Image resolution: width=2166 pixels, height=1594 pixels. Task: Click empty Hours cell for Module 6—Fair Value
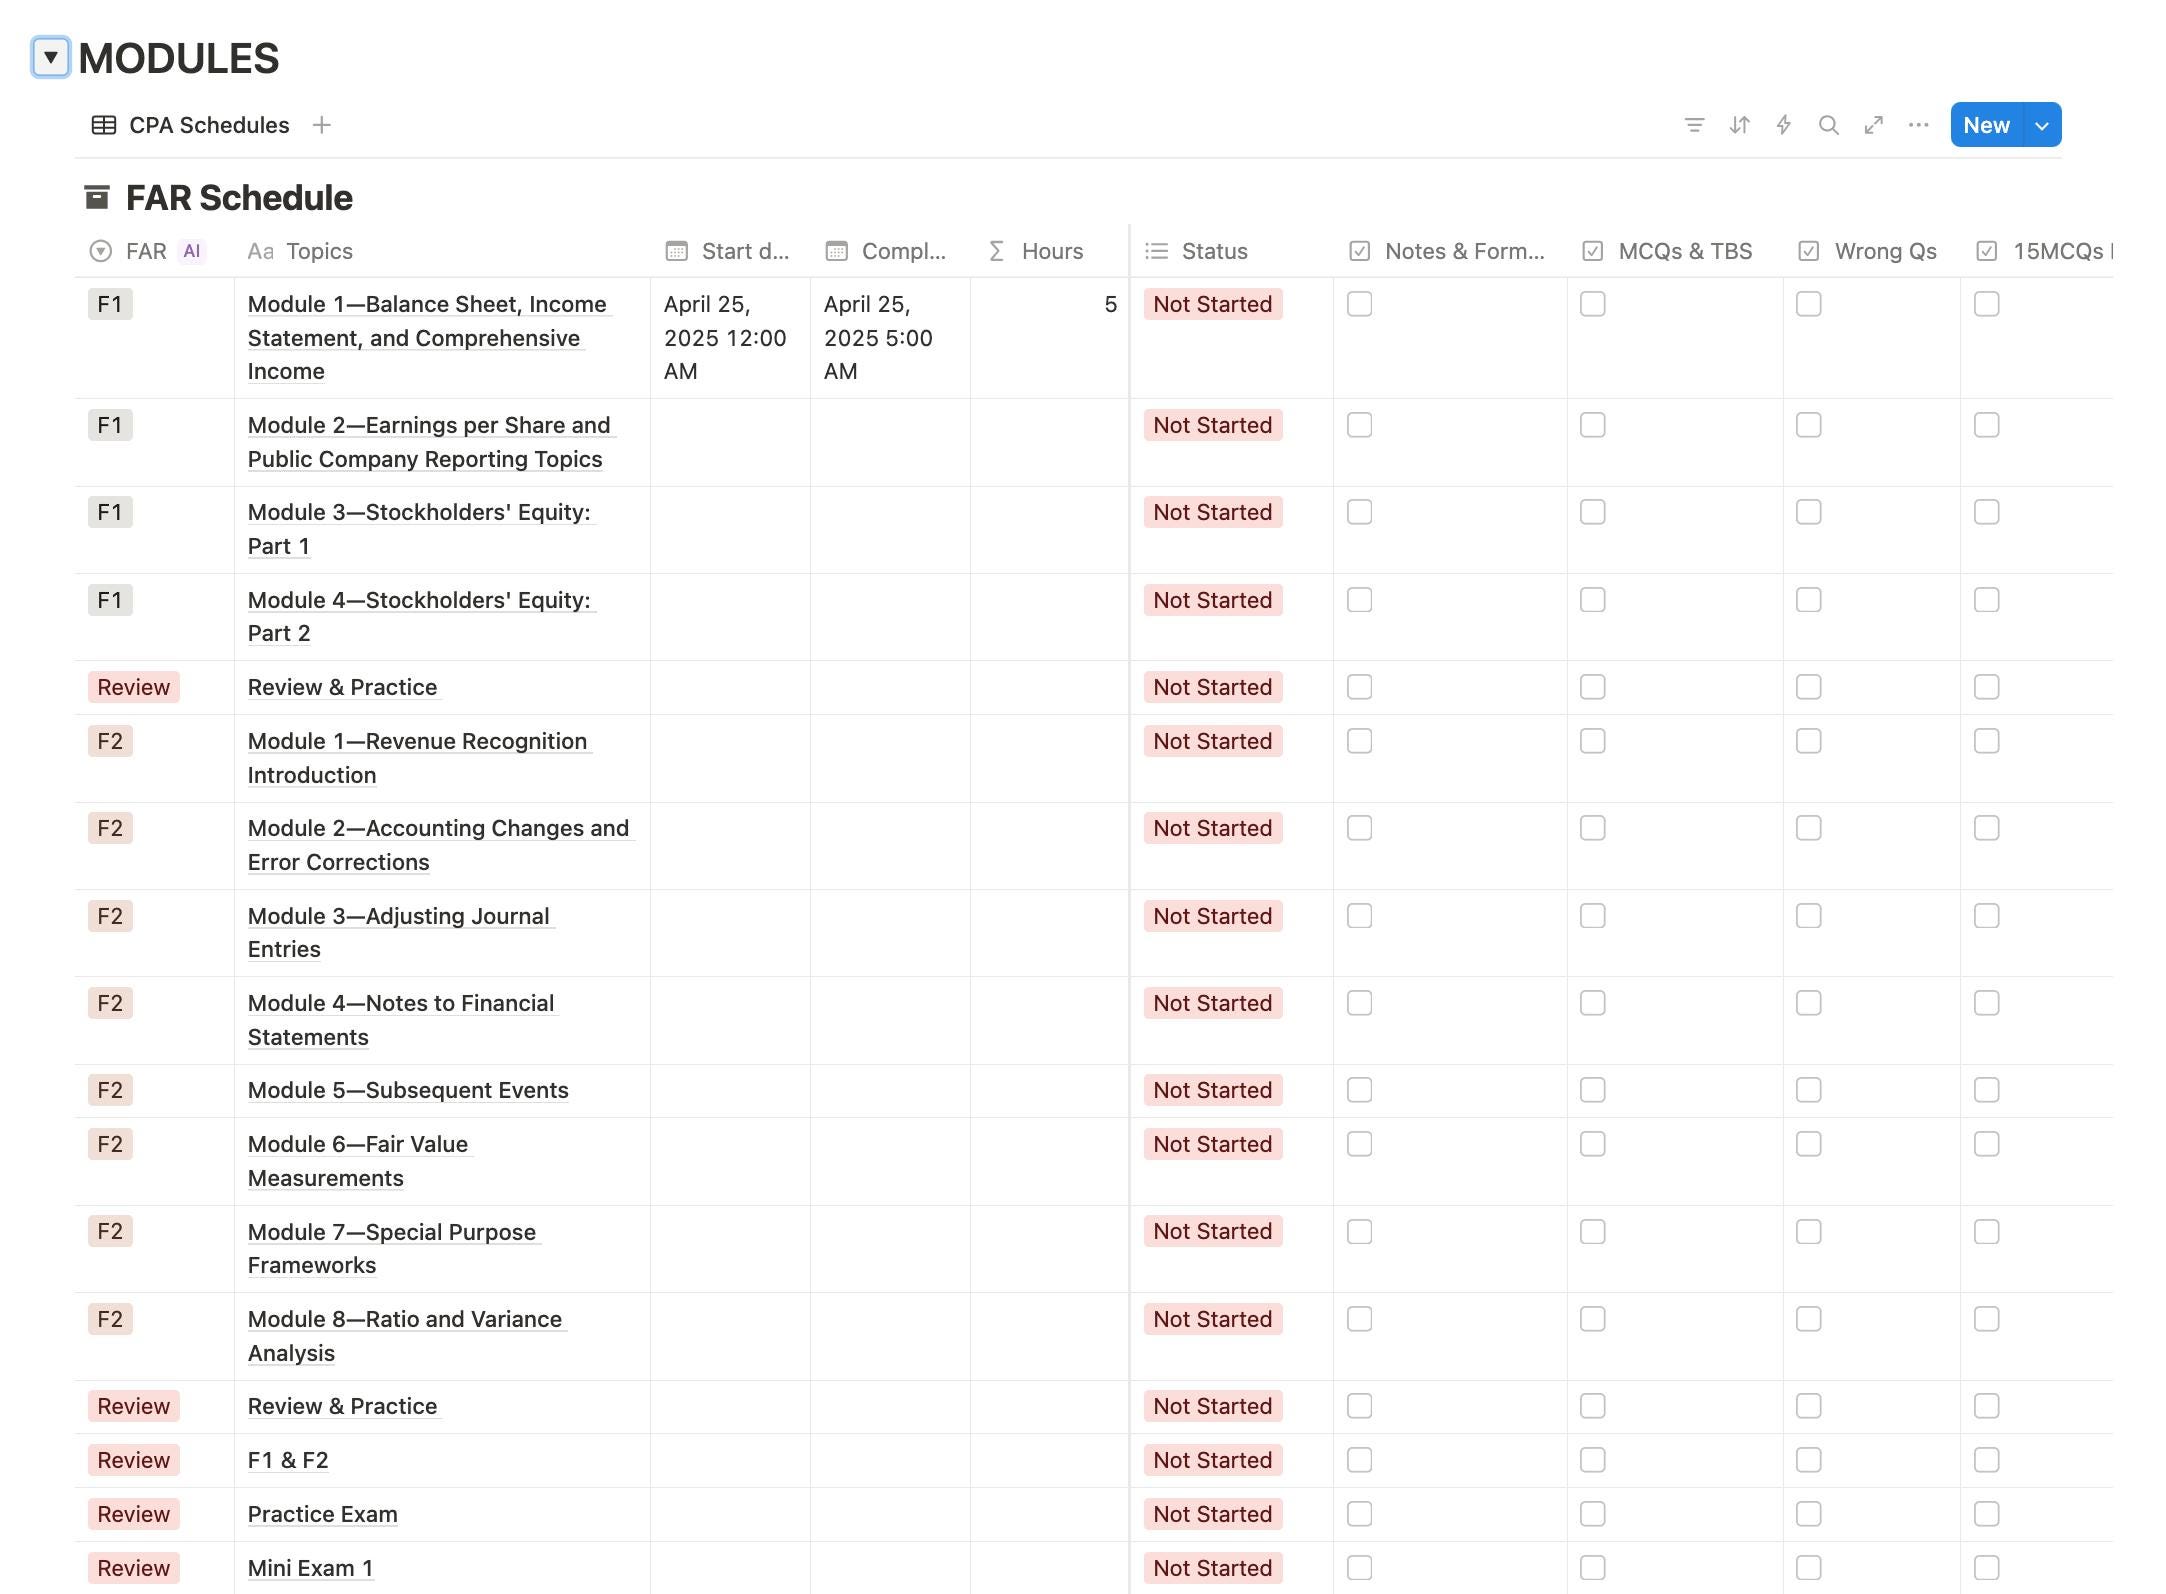(1049, 1161)
